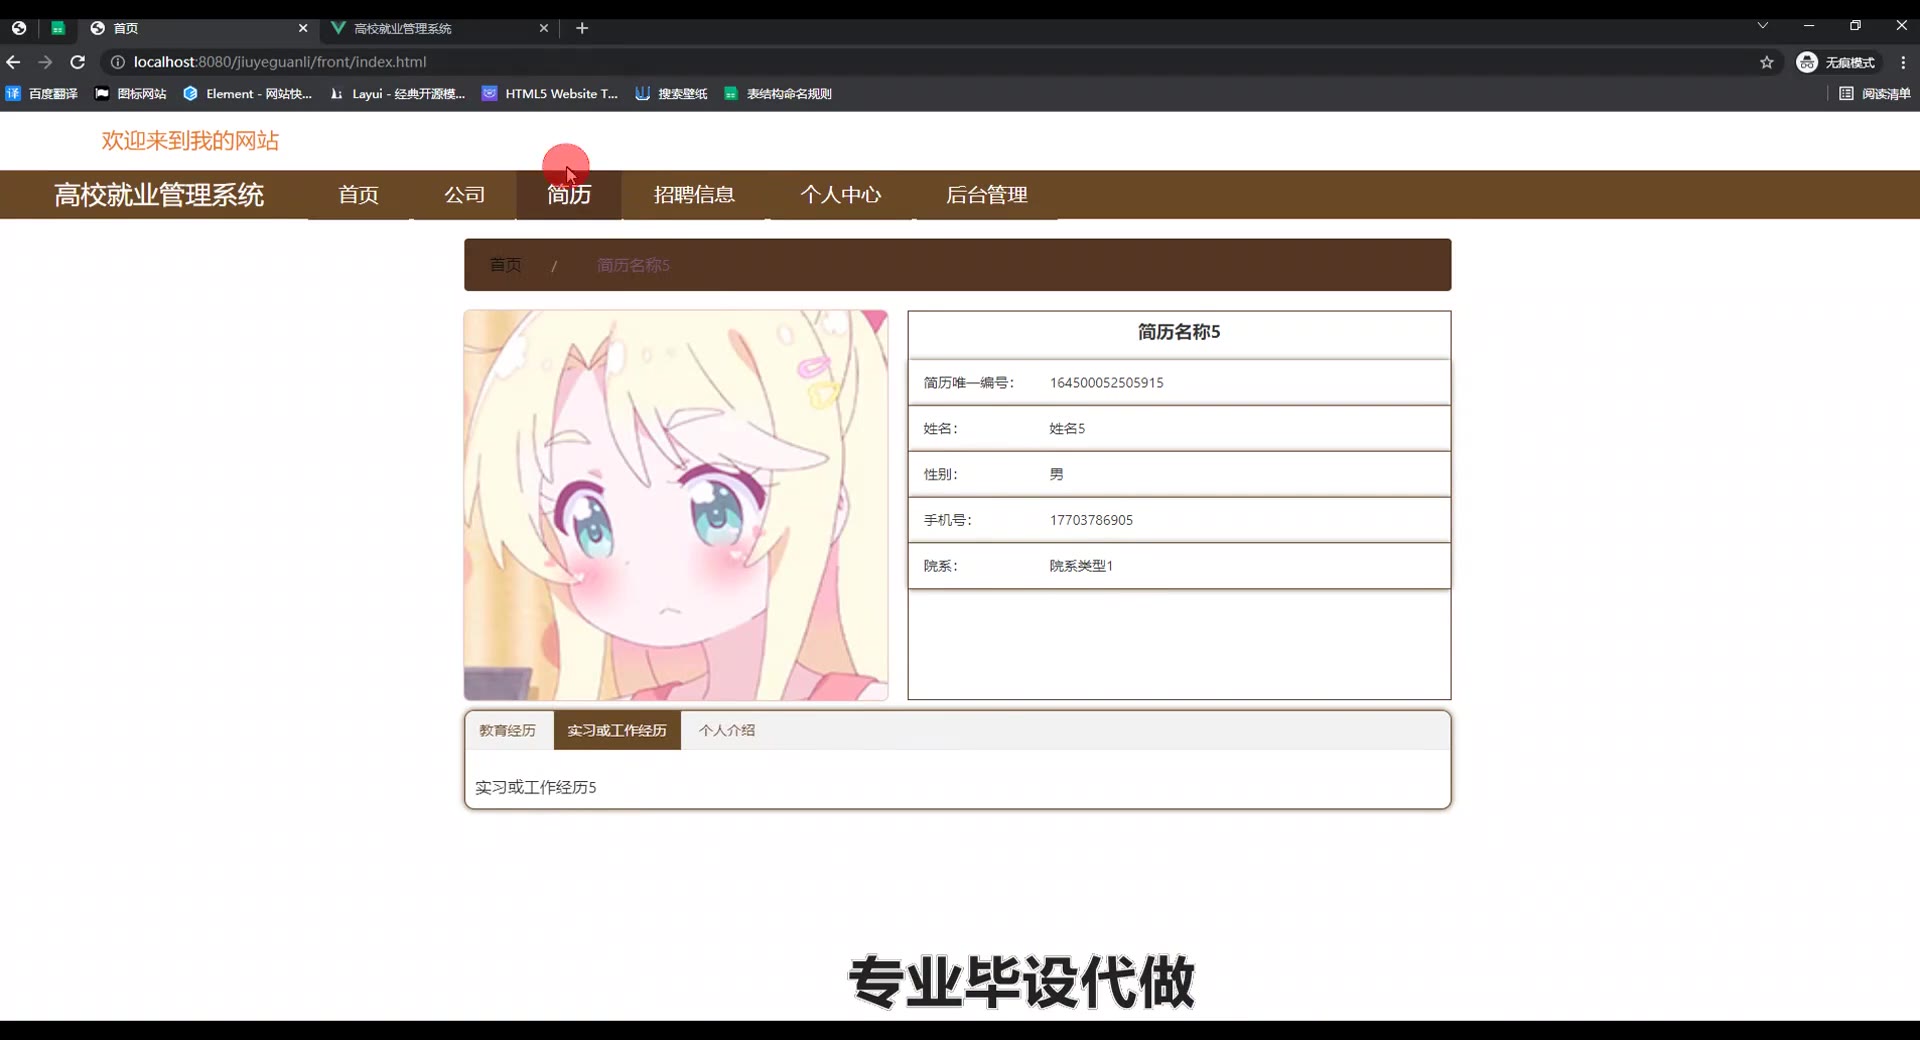
Task: Bookmark this page with the star icon
Action: (x=1767, y=62)
